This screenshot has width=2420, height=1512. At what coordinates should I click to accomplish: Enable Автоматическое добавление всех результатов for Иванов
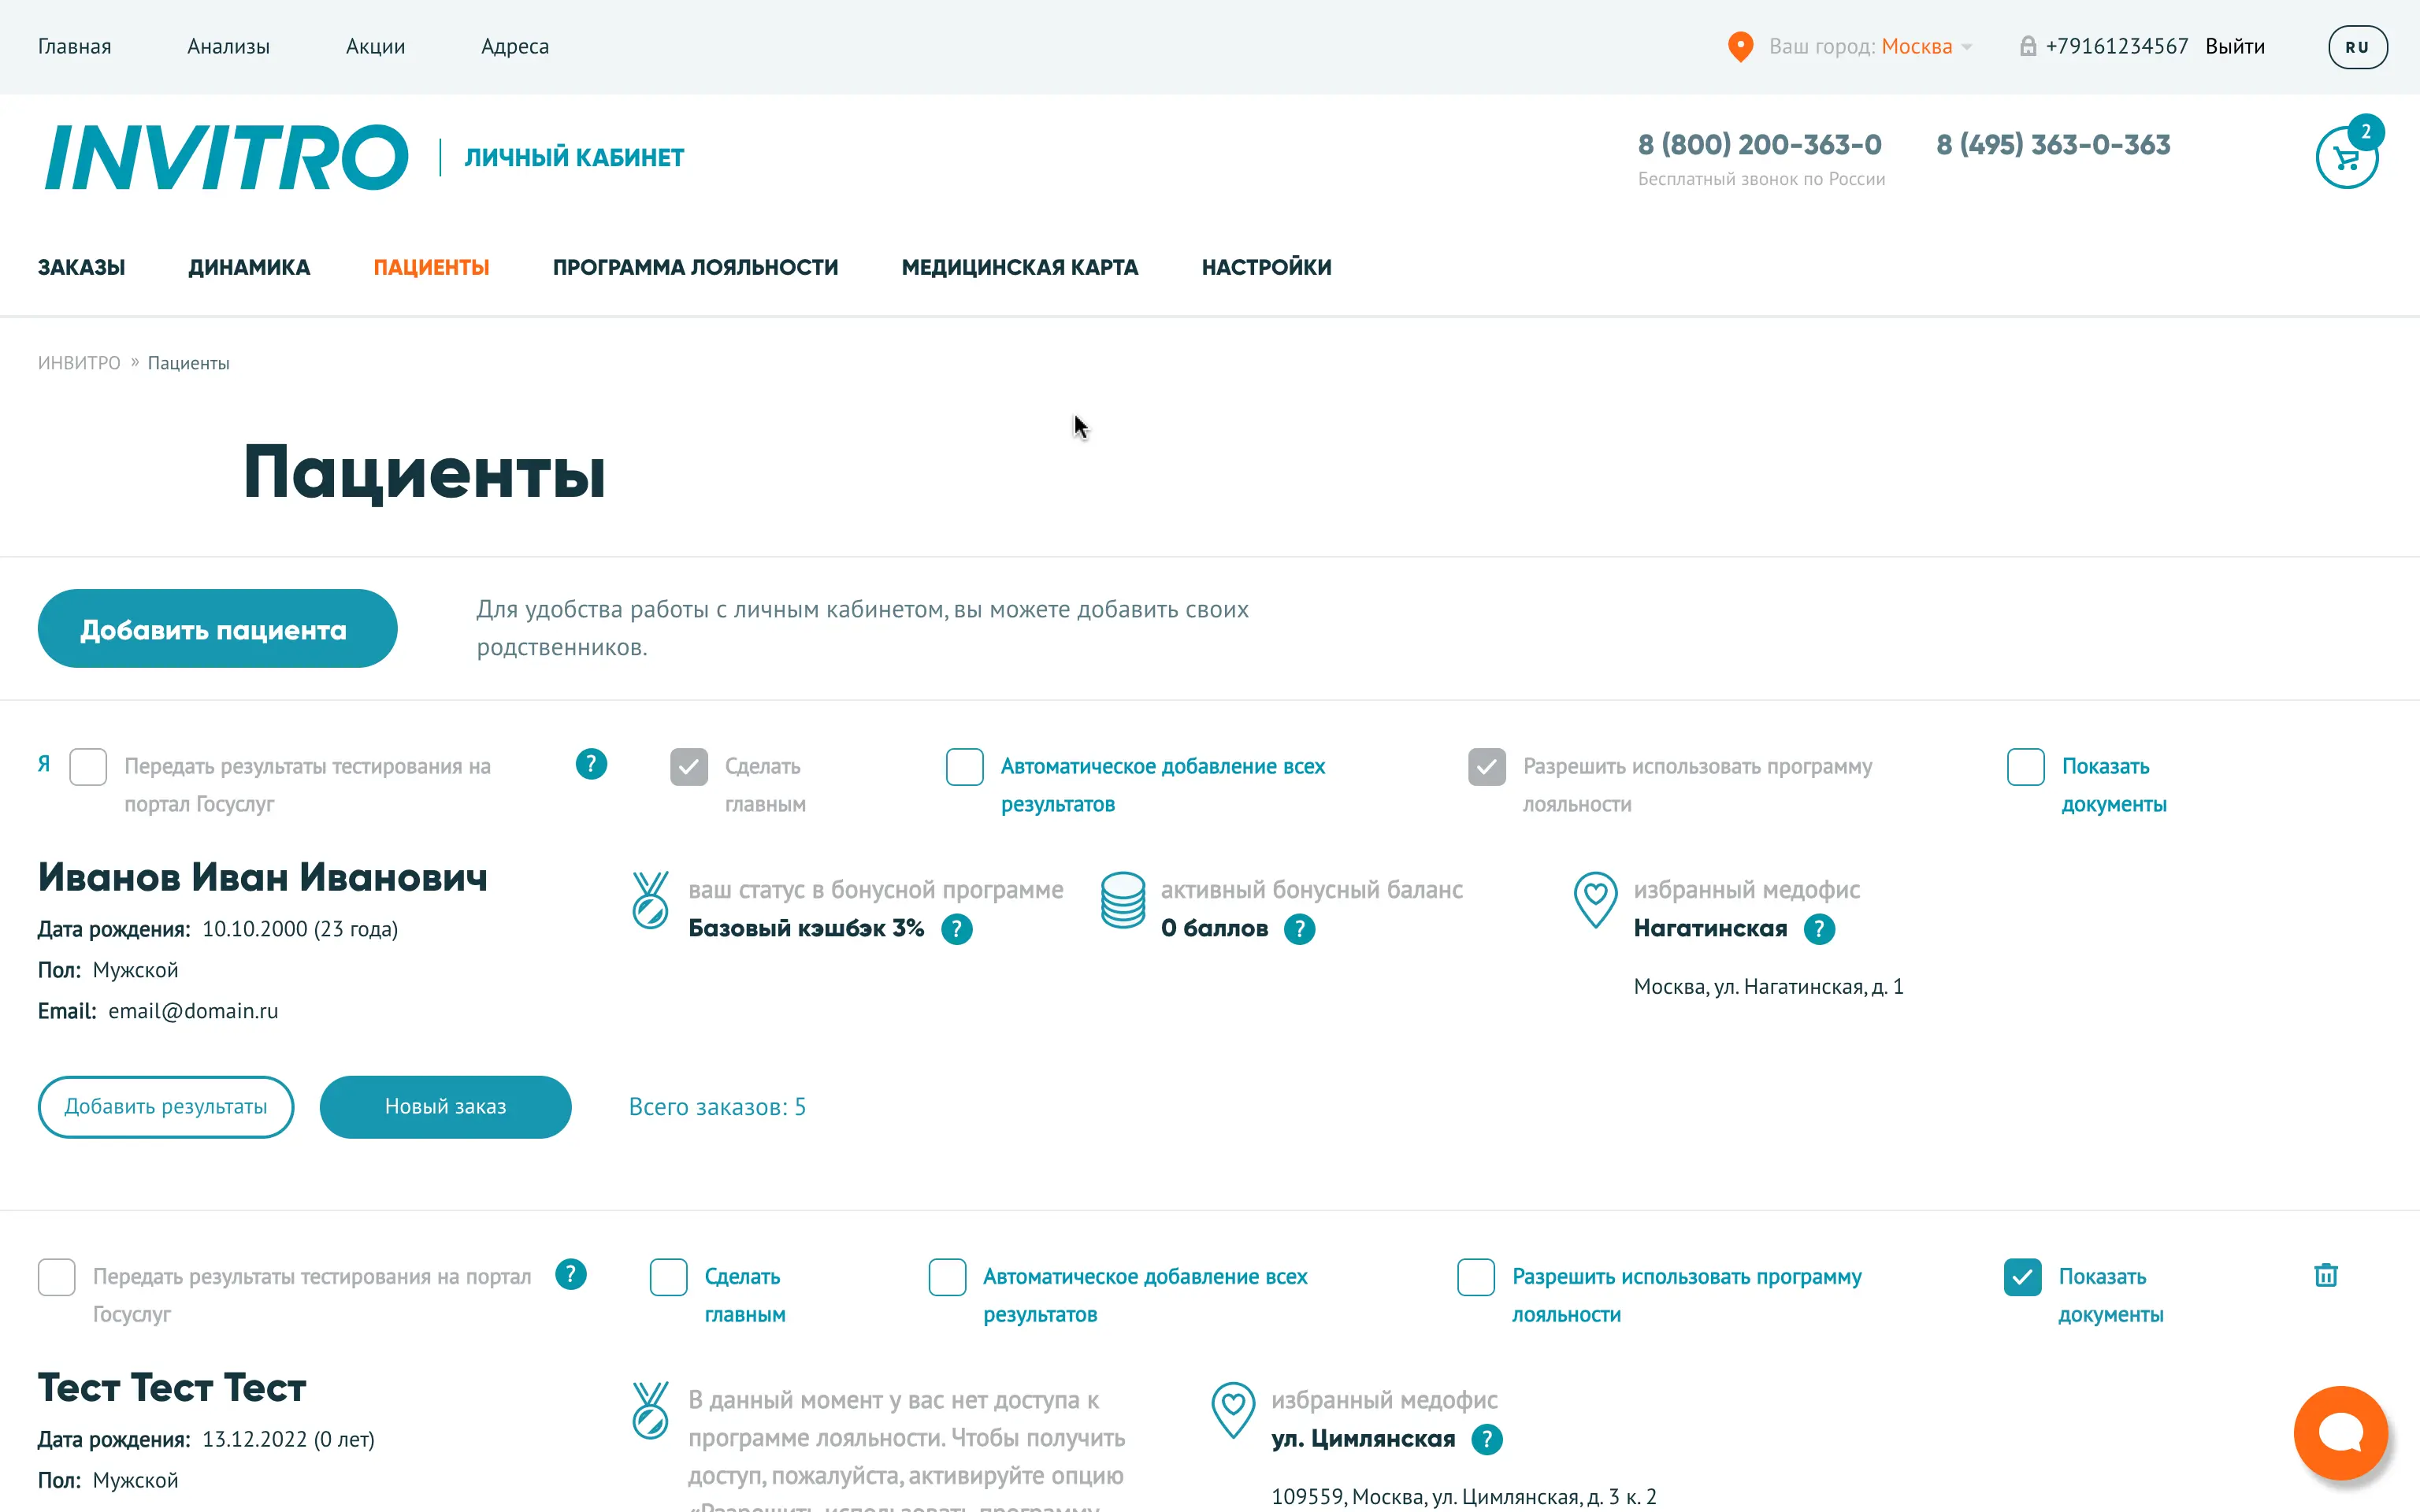coord(965,767)
